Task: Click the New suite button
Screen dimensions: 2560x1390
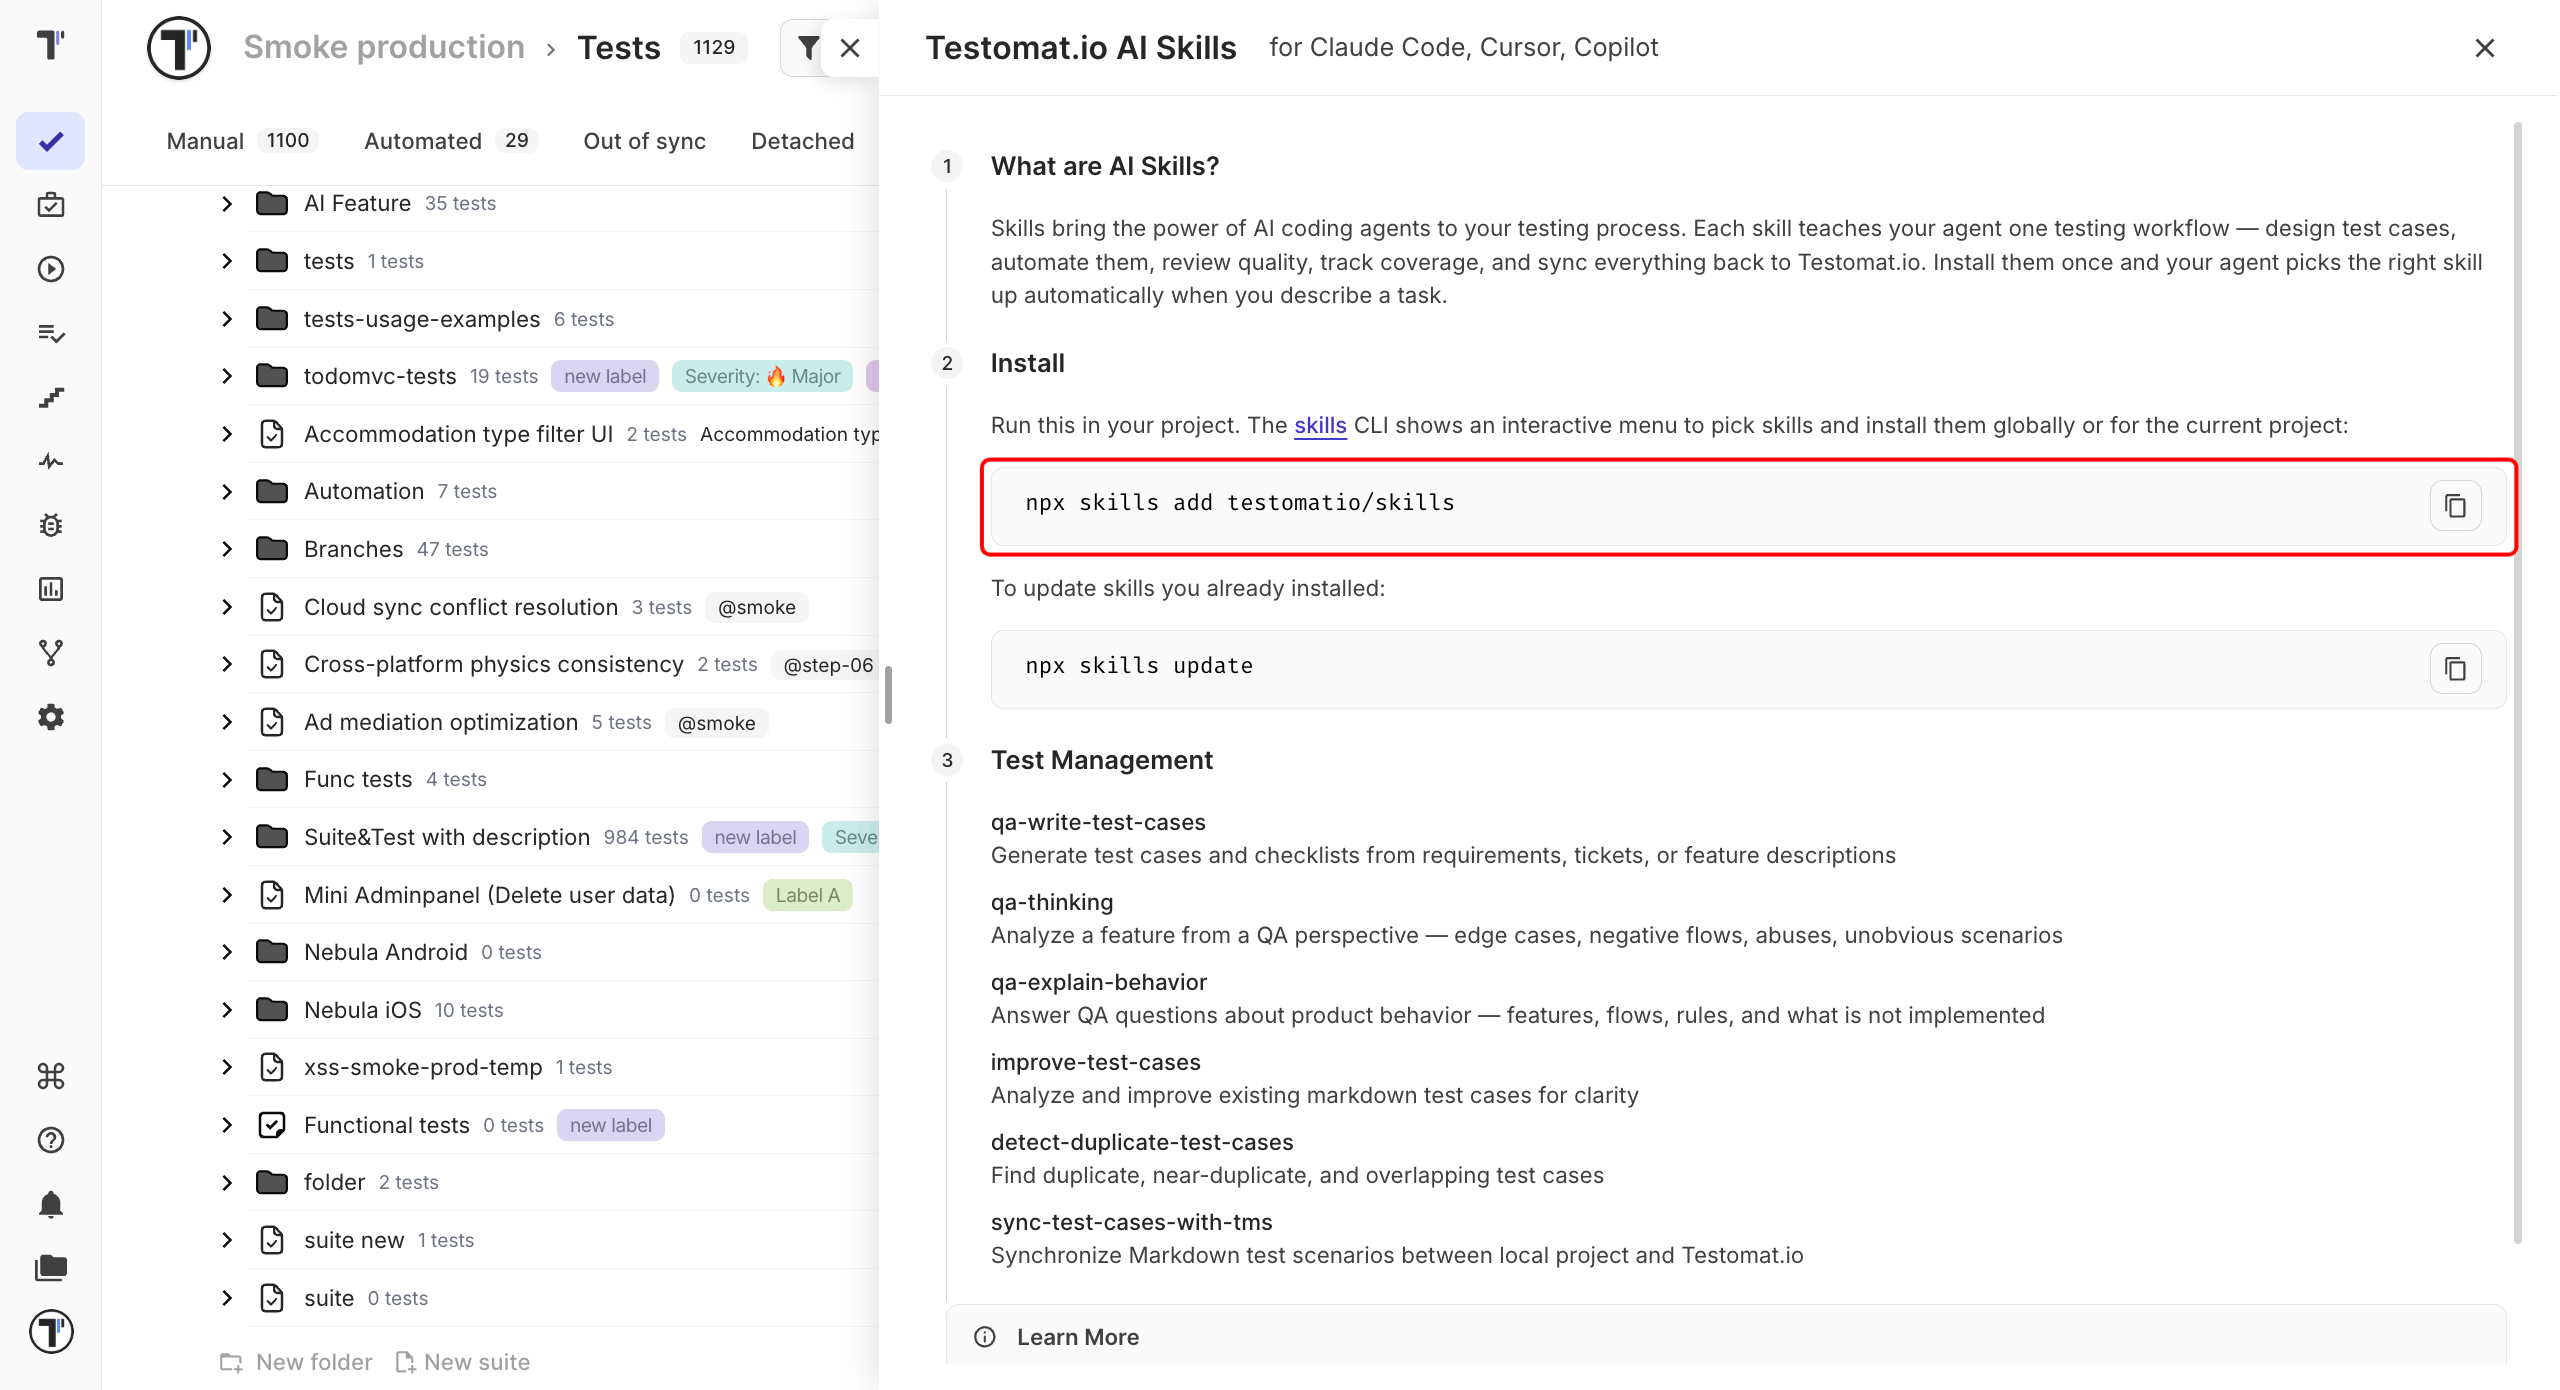Action: point(463,1362)
